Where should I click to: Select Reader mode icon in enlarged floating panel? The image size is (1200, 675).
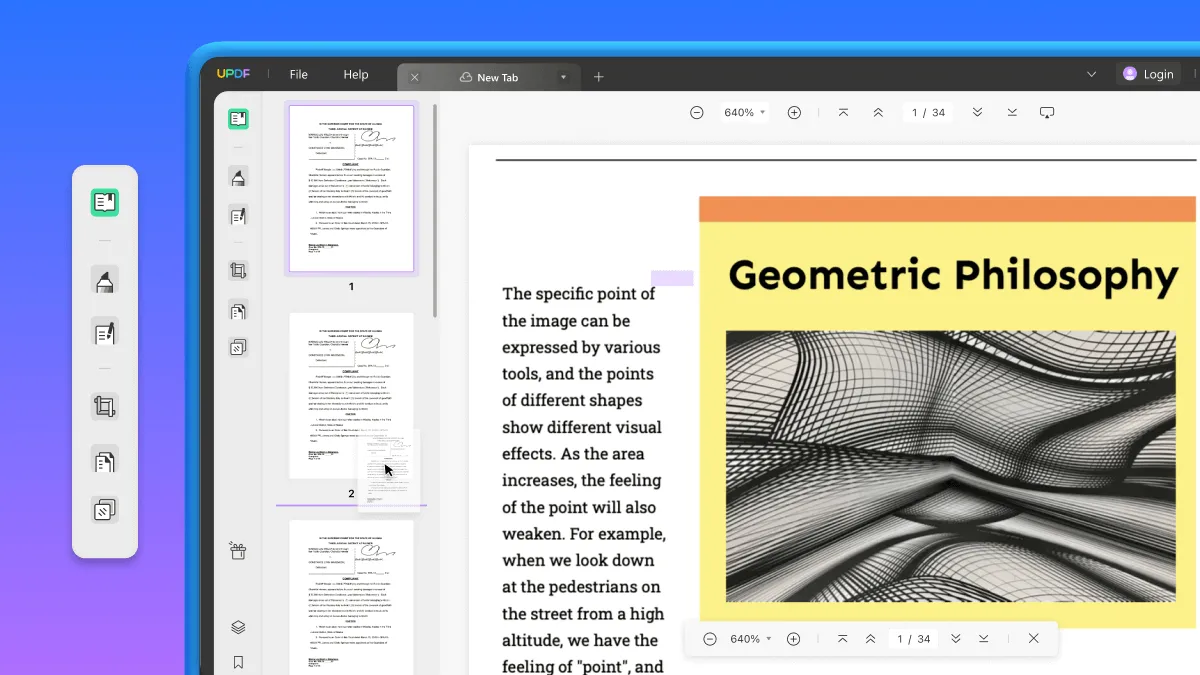click(105, 203)
